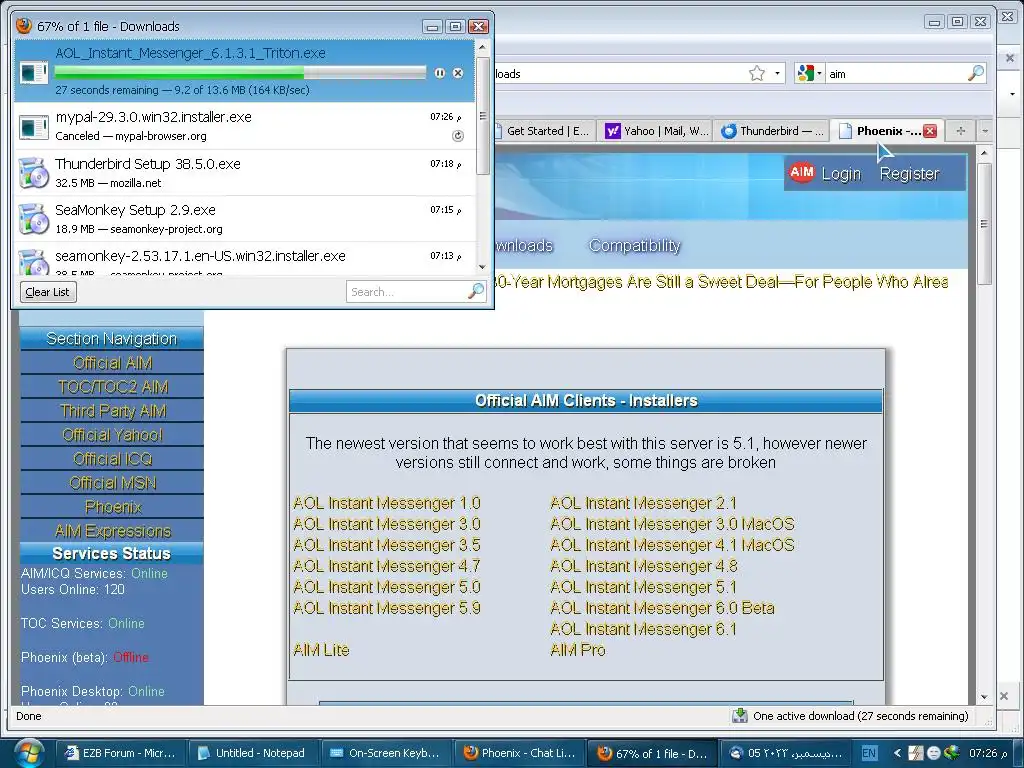Download AIM Lite

pos(321,650)
